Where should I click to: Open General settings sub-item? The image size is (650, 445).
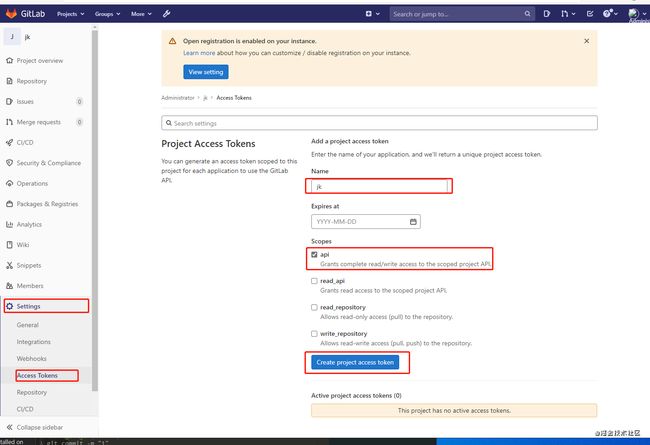point(27,325)
